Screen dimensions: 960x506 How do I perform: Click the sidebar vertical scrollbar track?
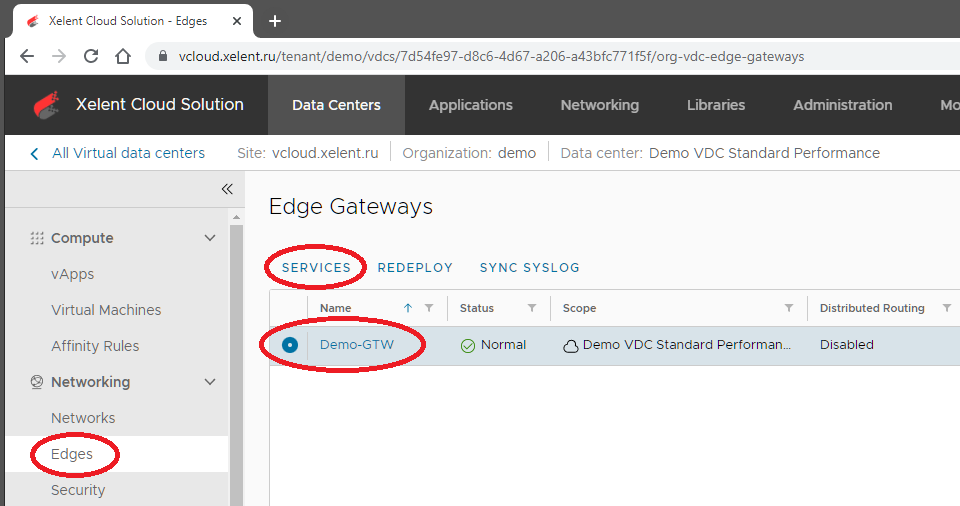[x=236, y=365]
